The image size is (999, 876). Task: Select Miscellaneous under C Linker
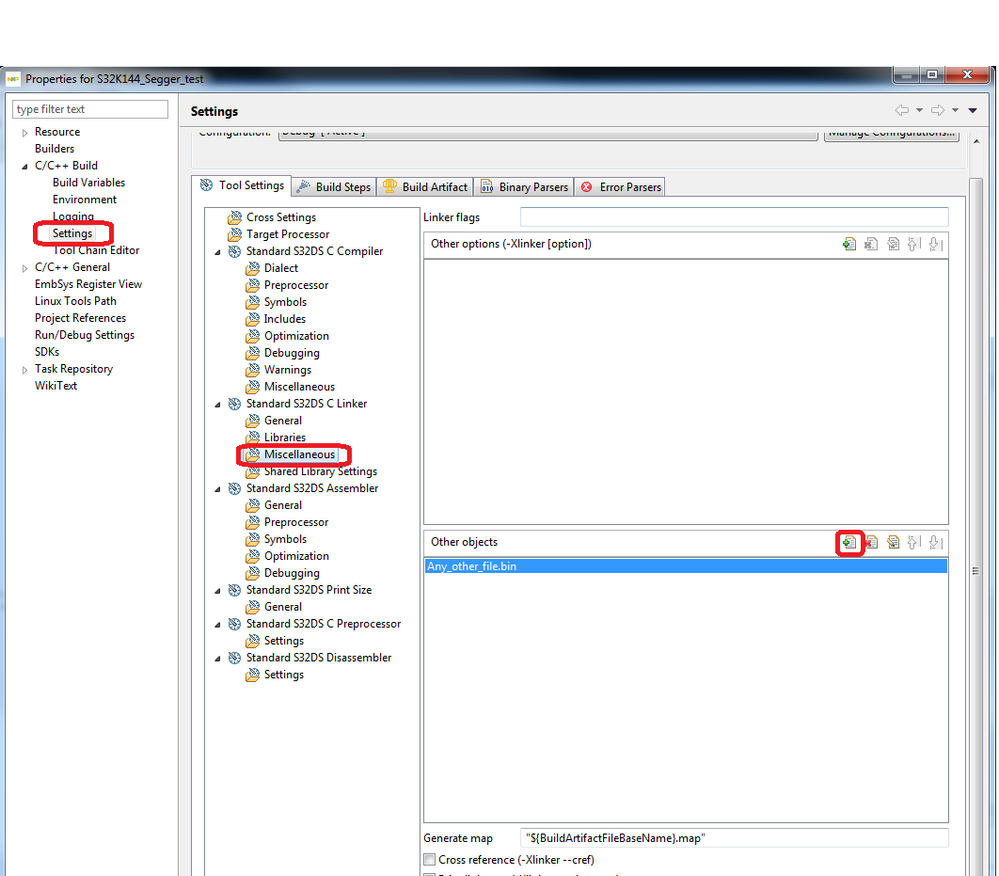299,454
